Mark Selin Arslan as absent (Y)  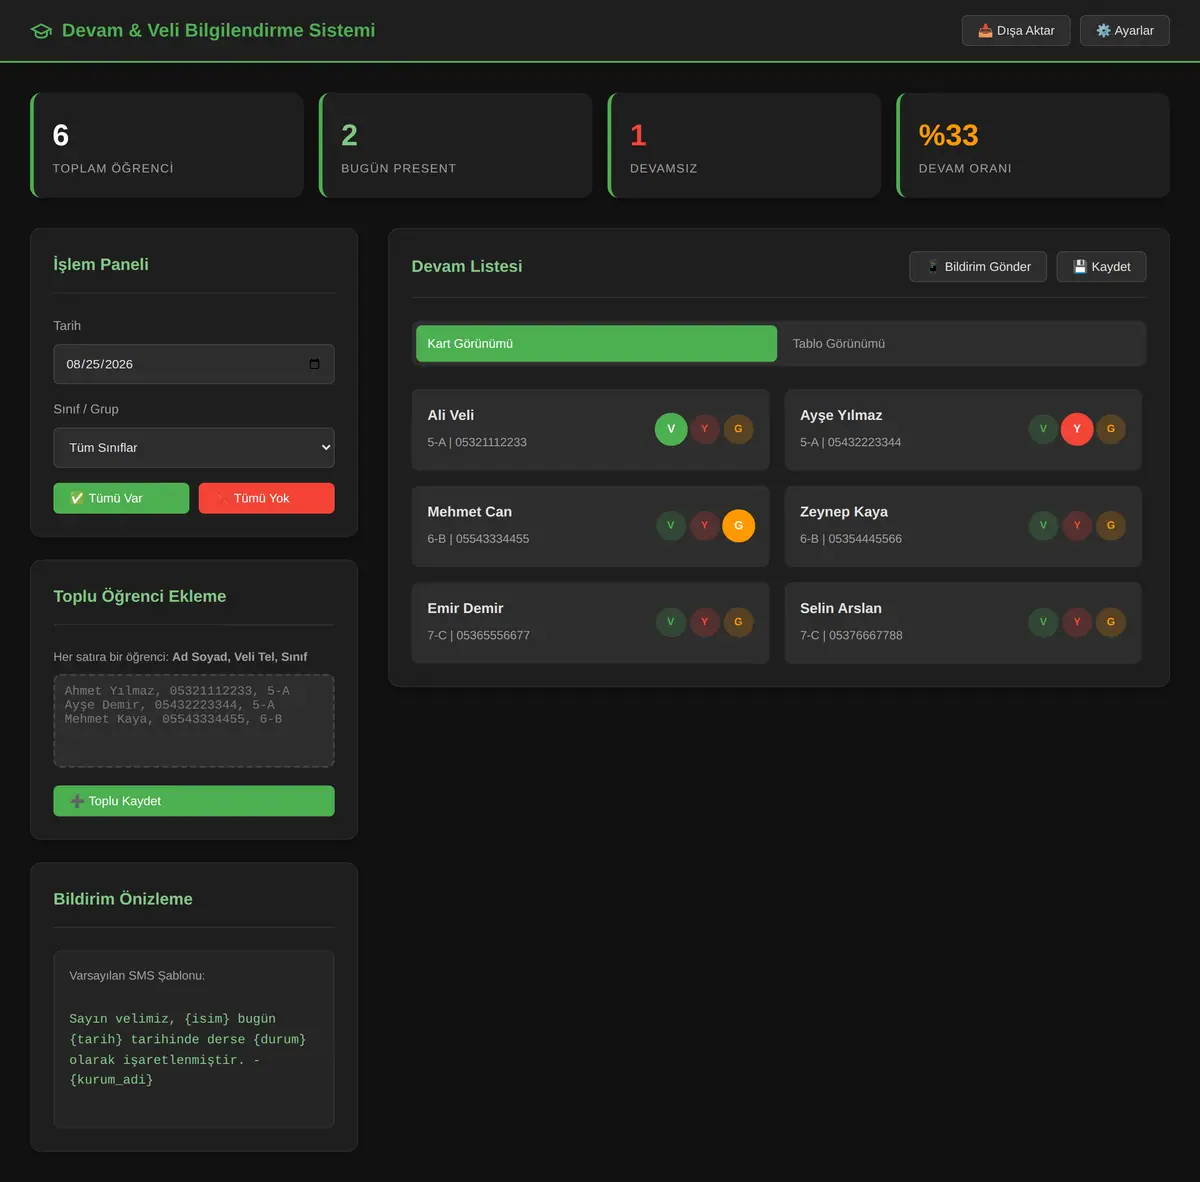[x=1077, y=622]
